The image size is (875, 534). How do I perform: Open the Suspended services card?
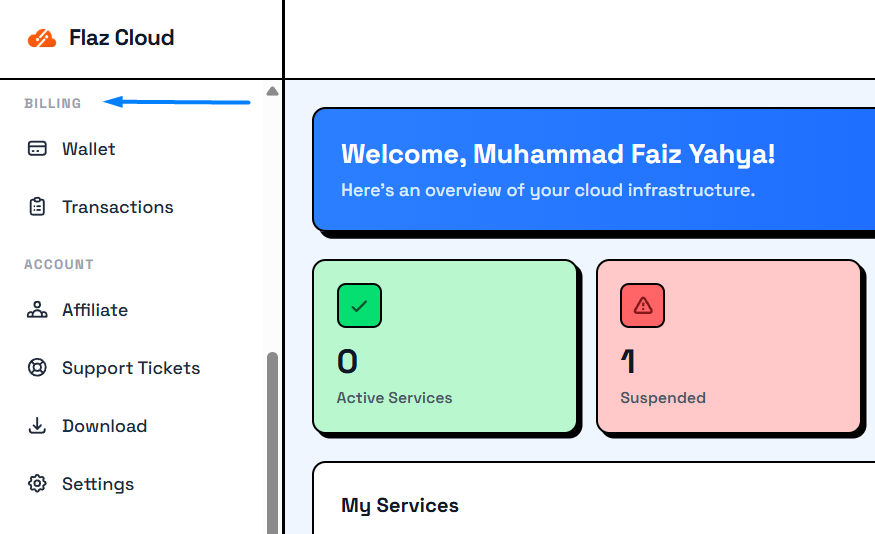coord(728,347)
